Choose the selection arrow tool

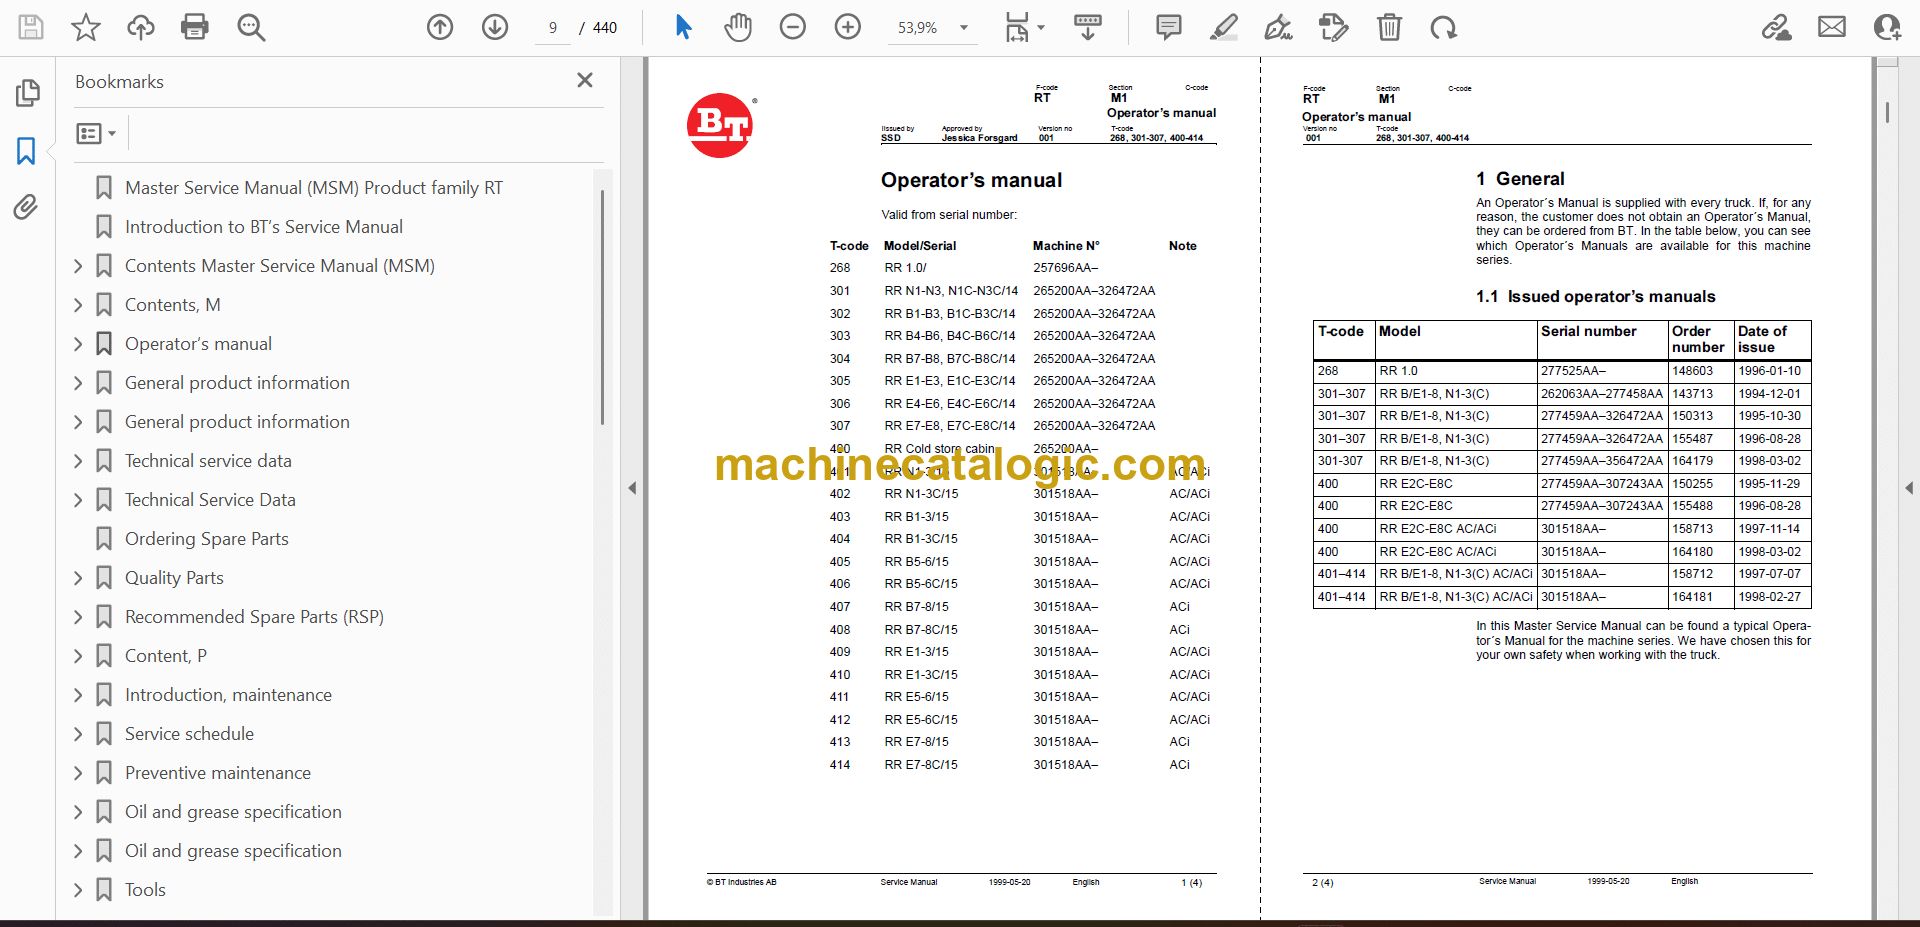coord(683,27)
